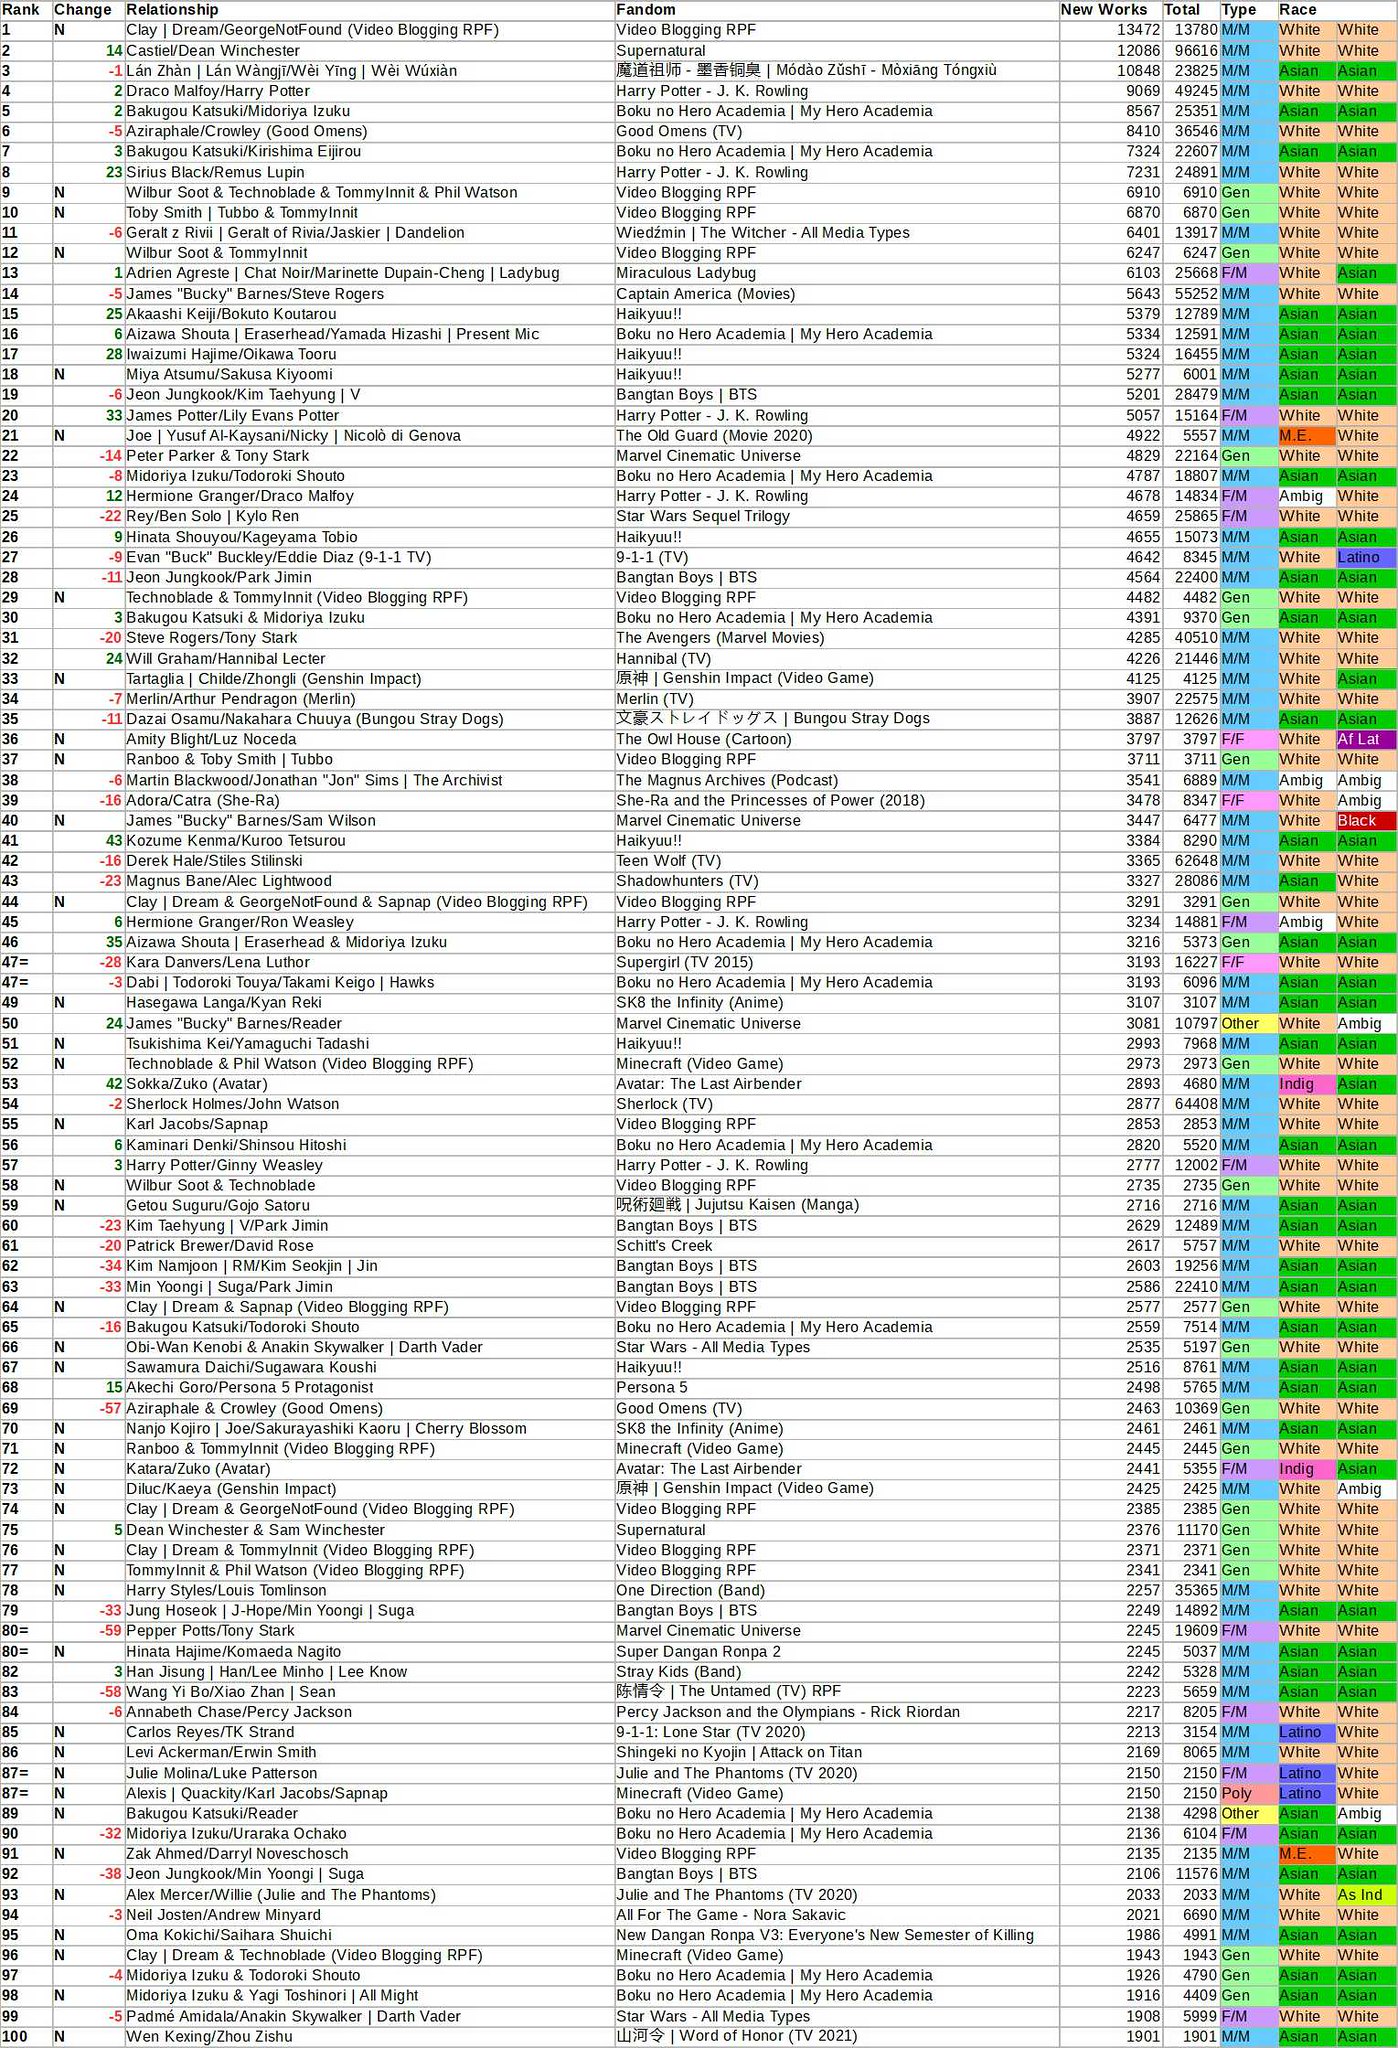The height and width of the screenshot is (2048, 1398).
Task: Click the Sherlock Holmes/John Watson cell
Action: (x=369, y=1105)
